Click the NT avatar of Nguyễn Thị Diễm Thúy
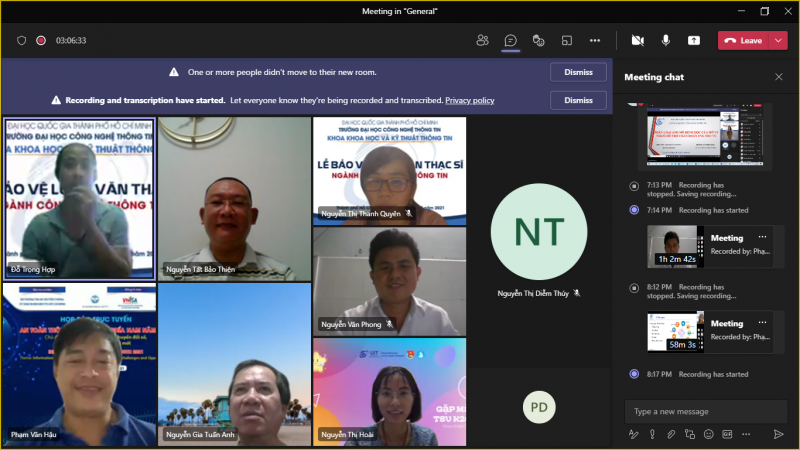This screenshot has height=450, width=800. coord(539,232)
